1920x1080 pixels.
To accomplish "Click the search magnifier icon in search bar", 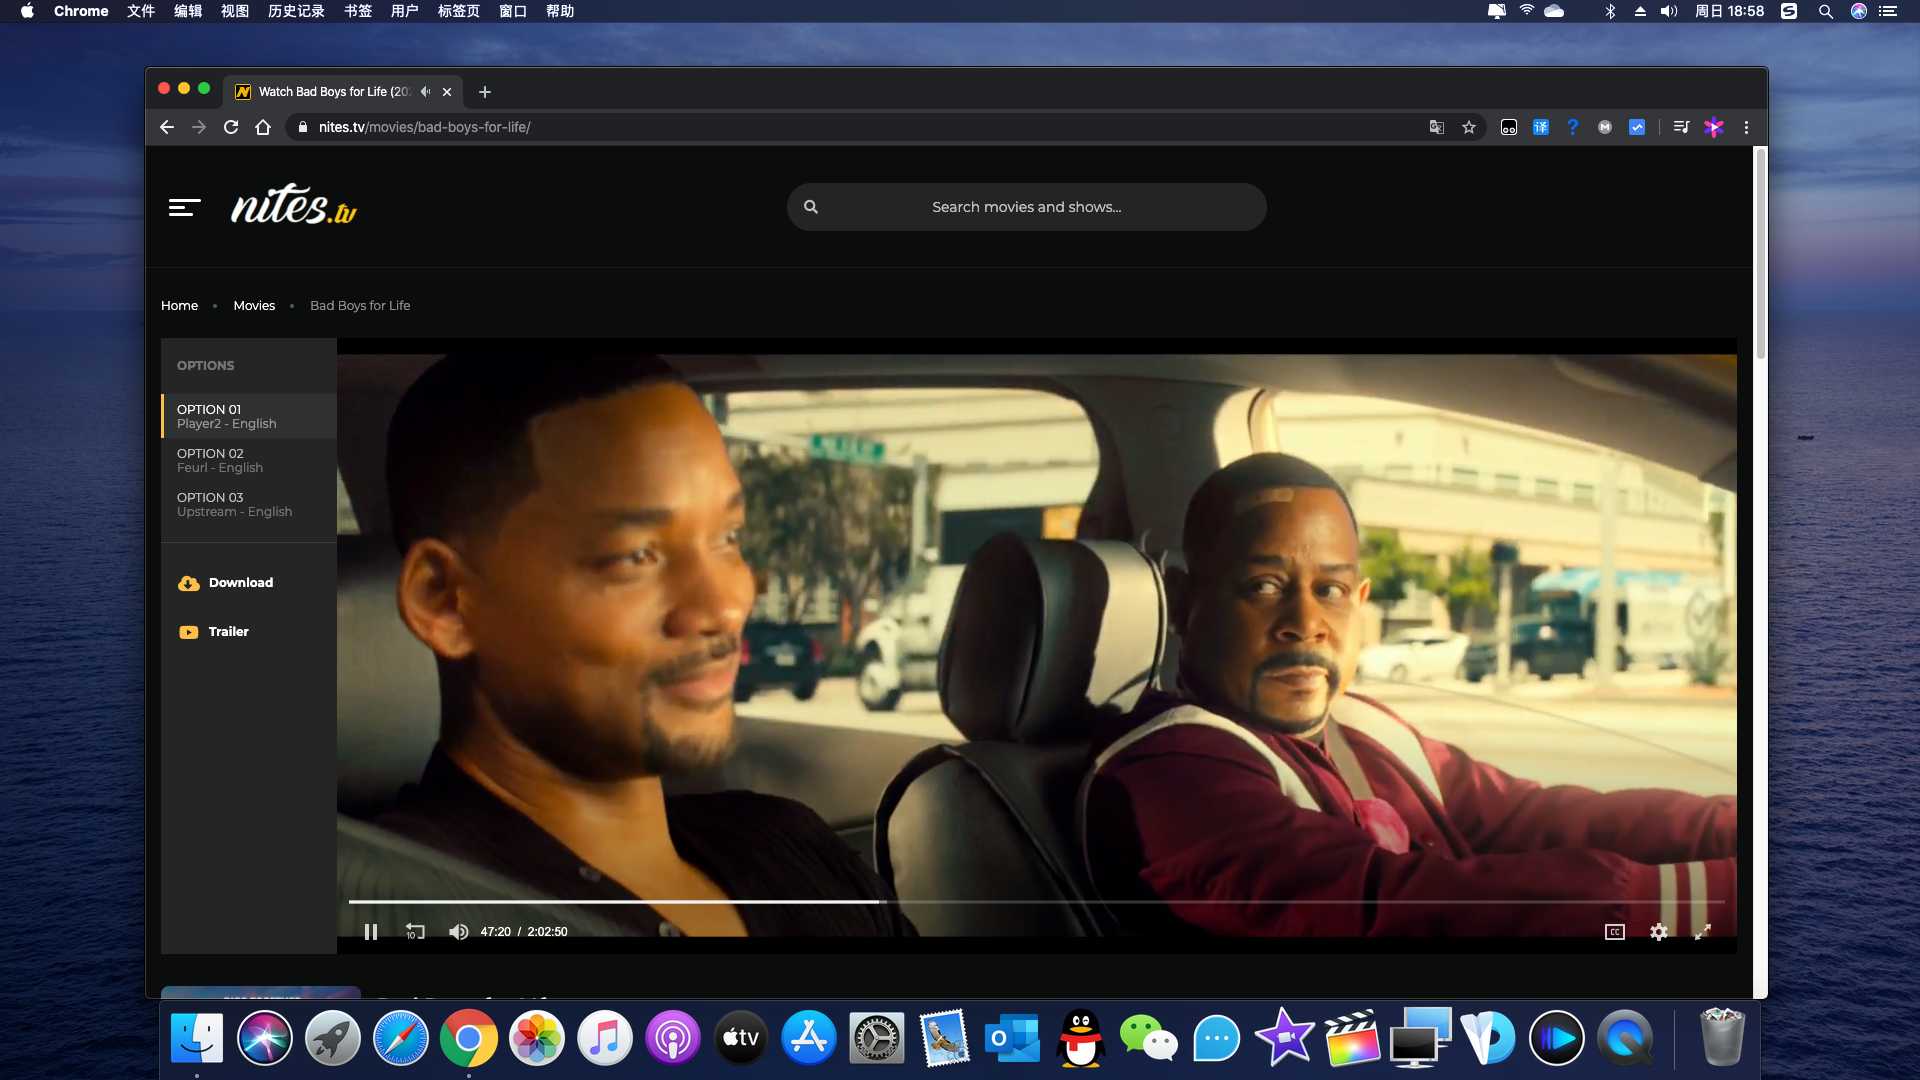I will click(811, 207).
